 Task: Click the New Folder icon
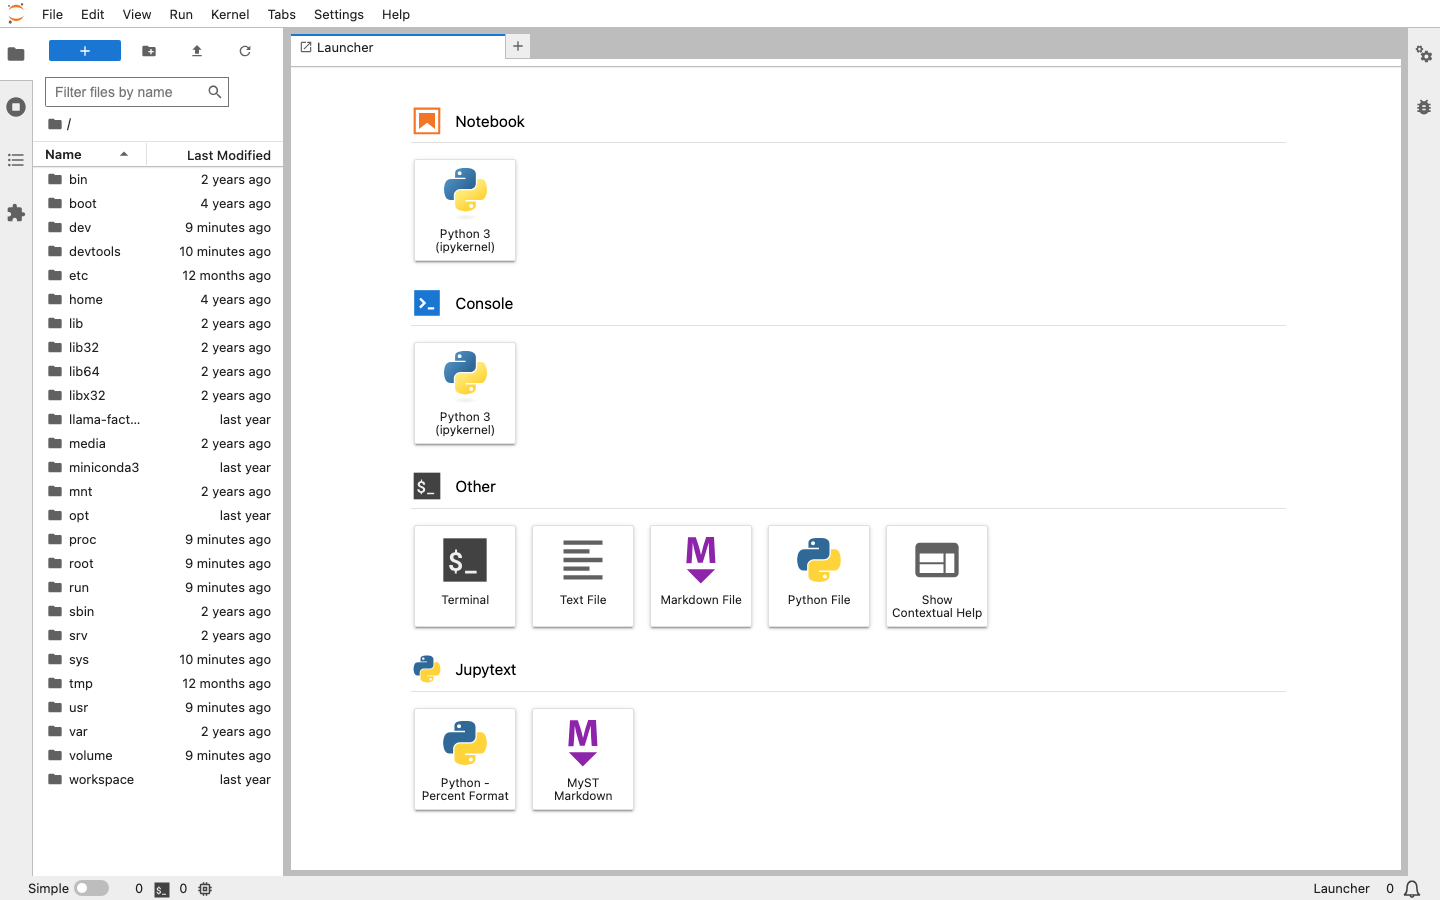(x=149, y=51)
